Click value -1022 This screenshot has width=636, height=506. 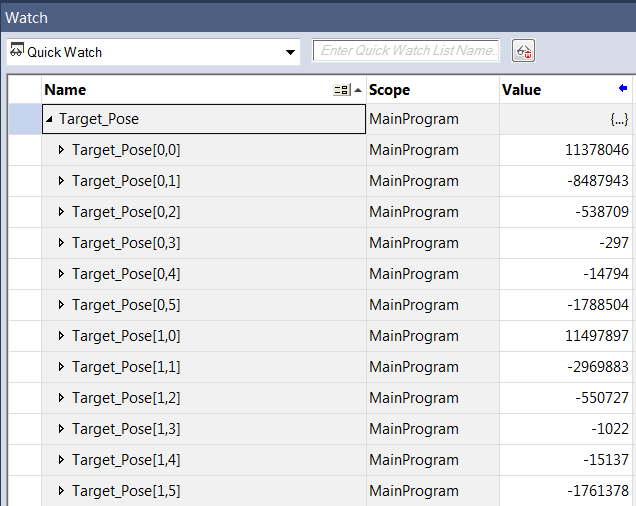[610, 429]
